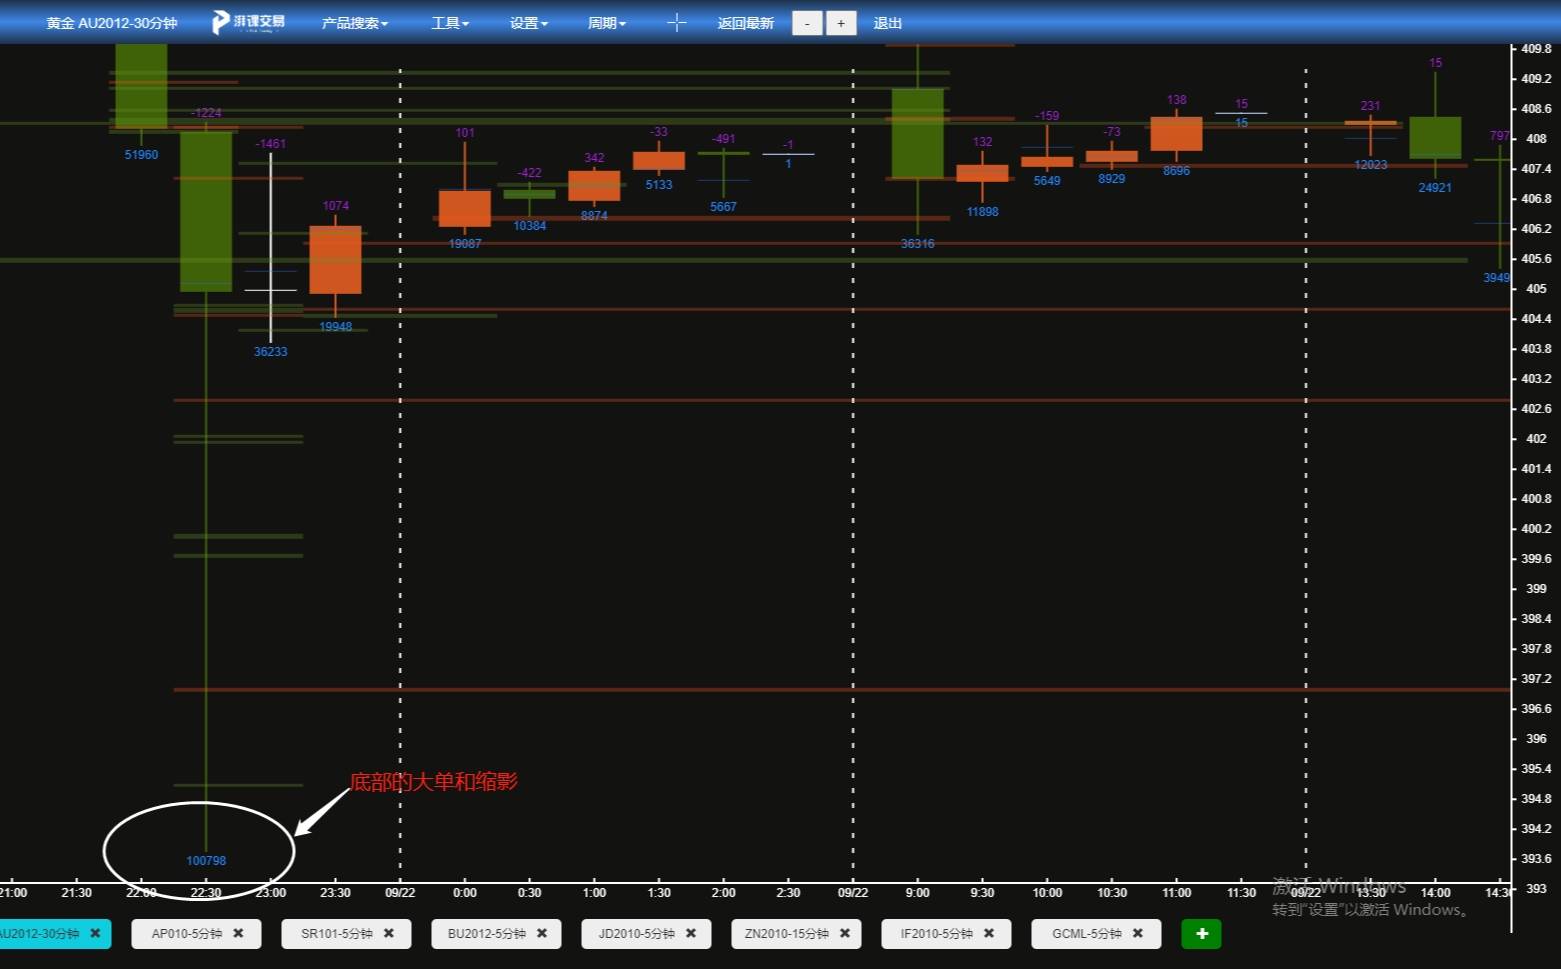Zoom in chart with plus button

[x=841, y=23]
